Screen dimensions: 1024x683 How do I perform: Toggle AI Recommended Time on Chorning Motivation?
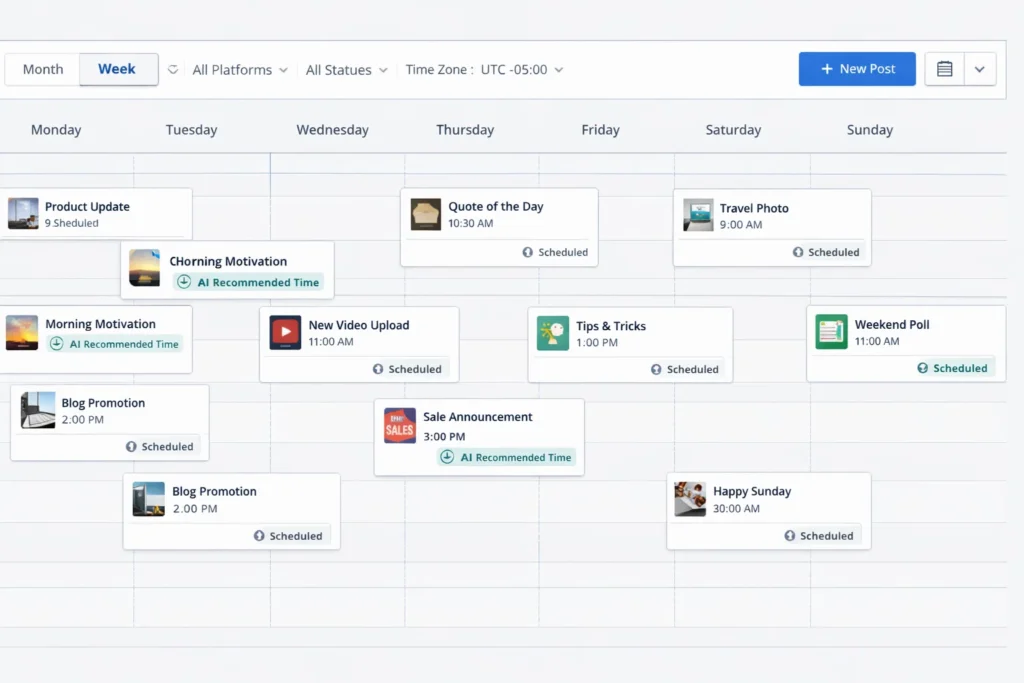[x=248, y=282]
